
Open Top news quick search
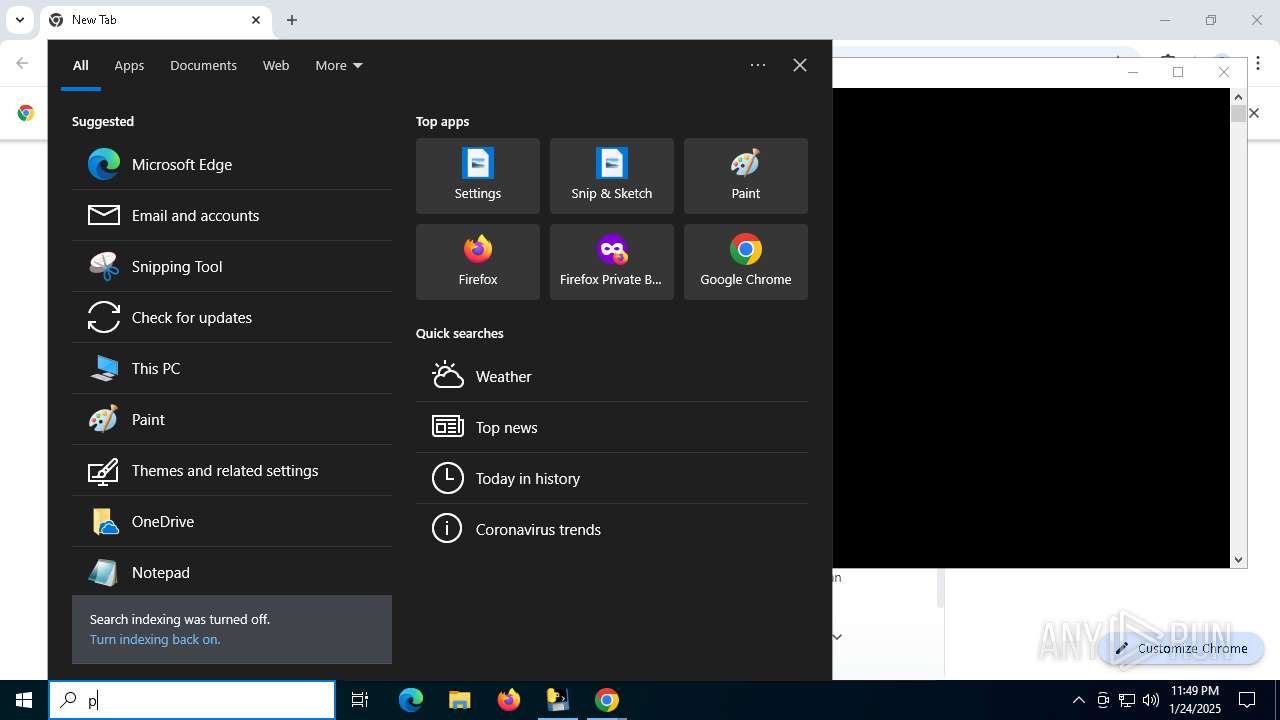pos(612,427)
